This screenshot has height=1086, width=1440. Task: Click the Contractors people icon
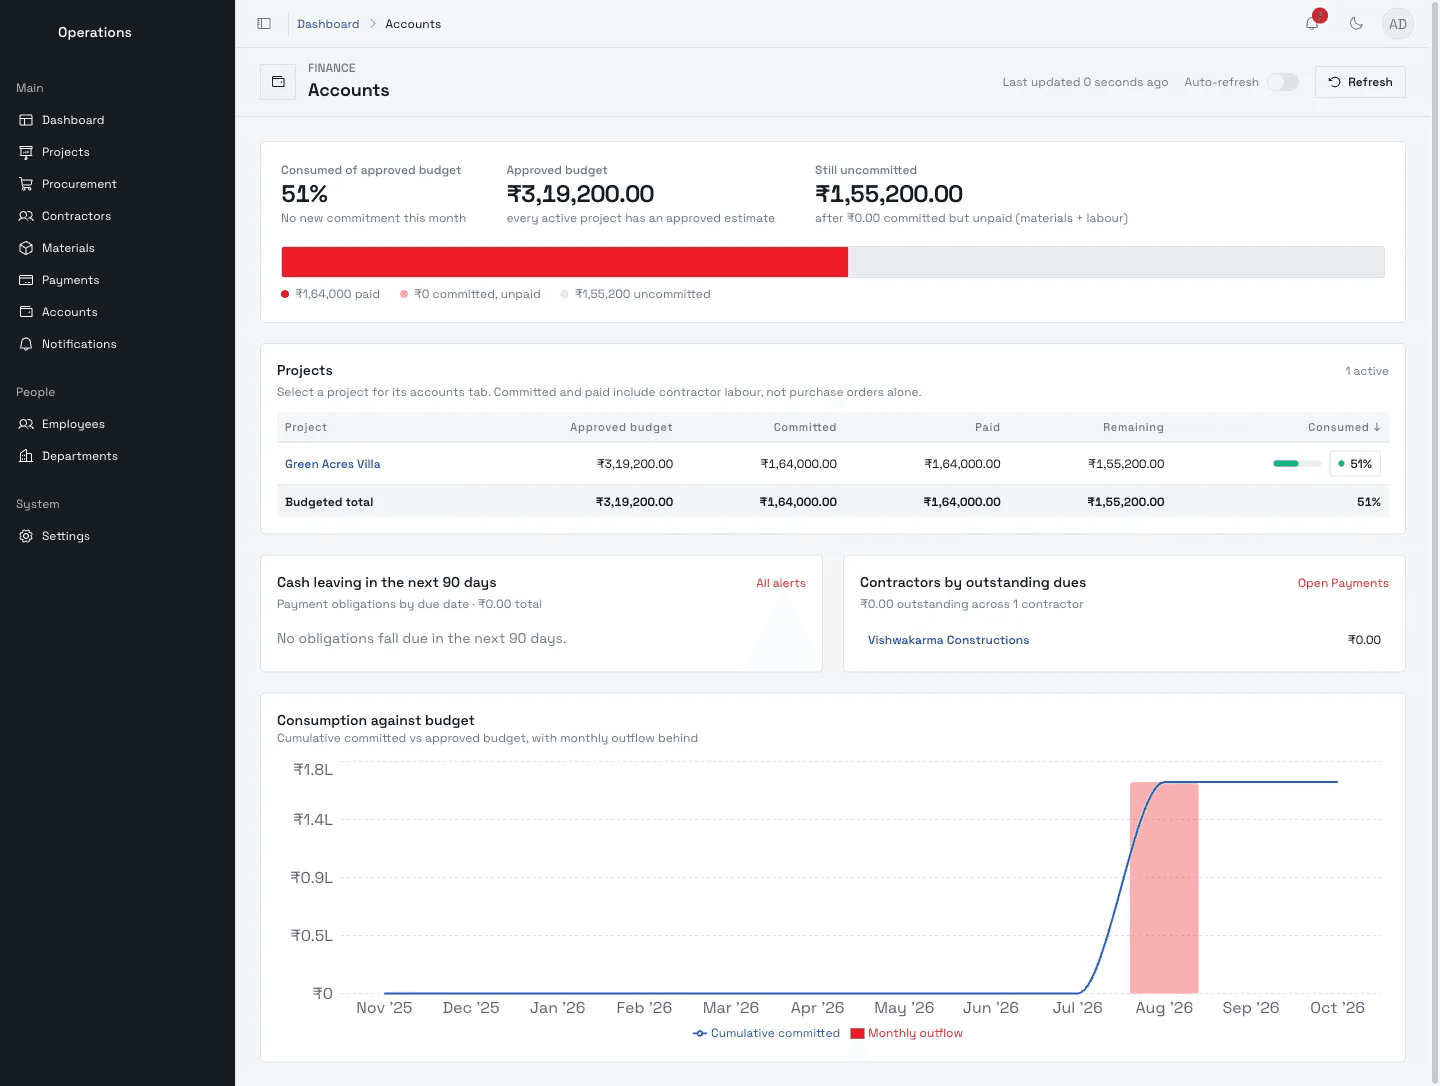click(26, 216)
